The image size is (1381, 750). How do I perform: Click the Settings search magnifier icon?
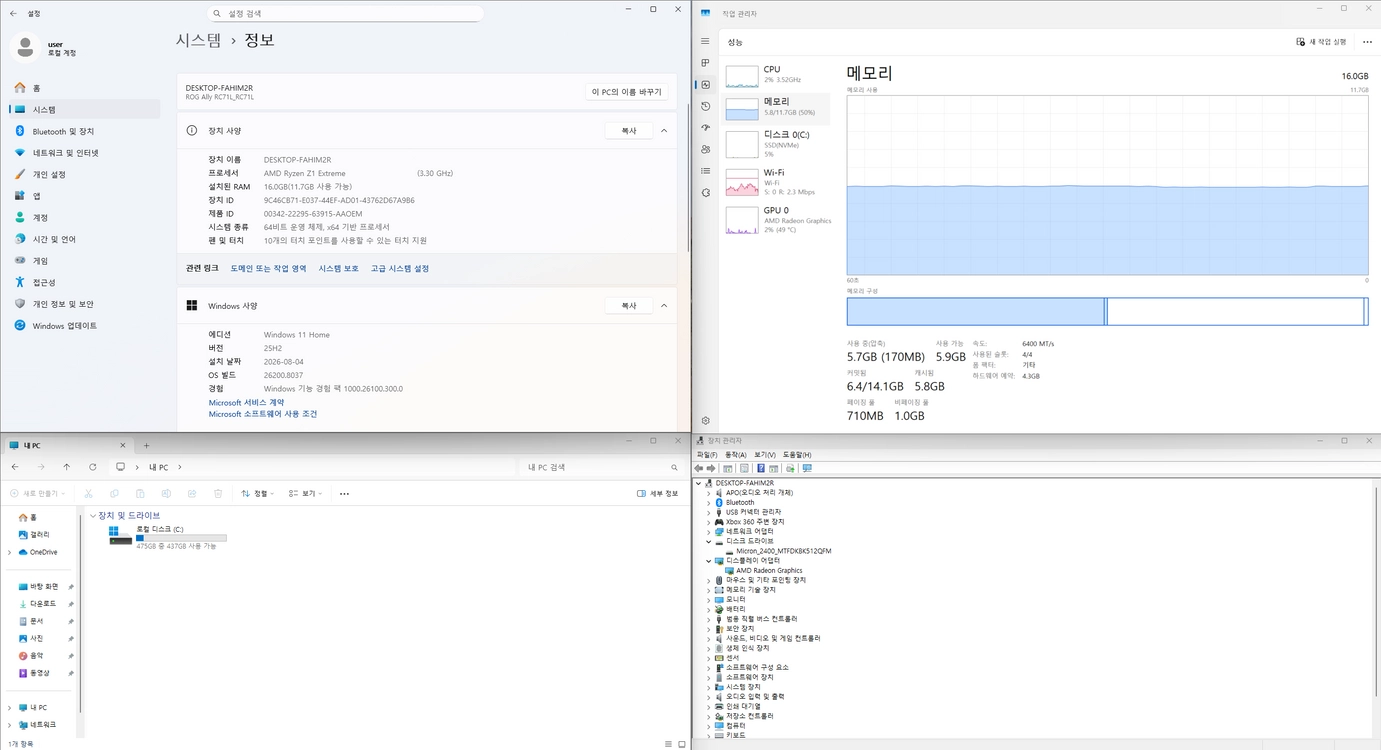(x=217, y=14)
